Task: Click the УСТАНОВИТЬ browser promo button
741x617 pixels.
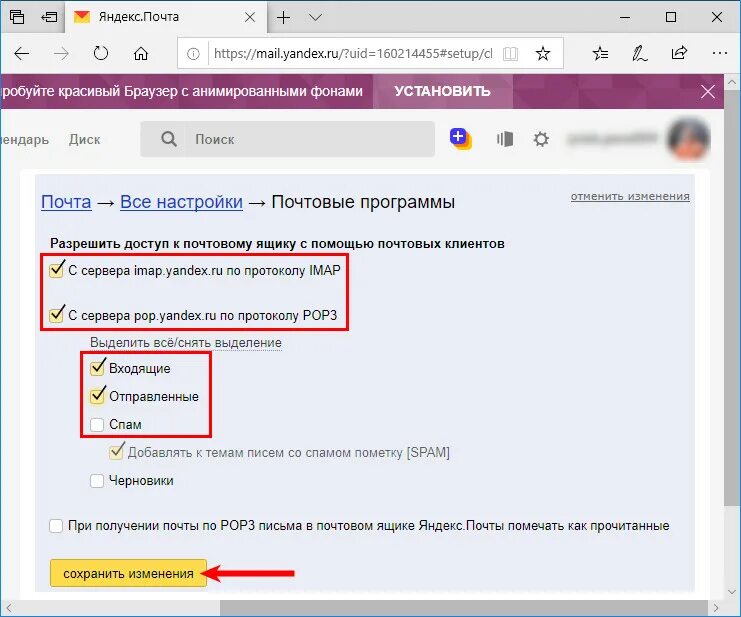Action: pos(442,91)
